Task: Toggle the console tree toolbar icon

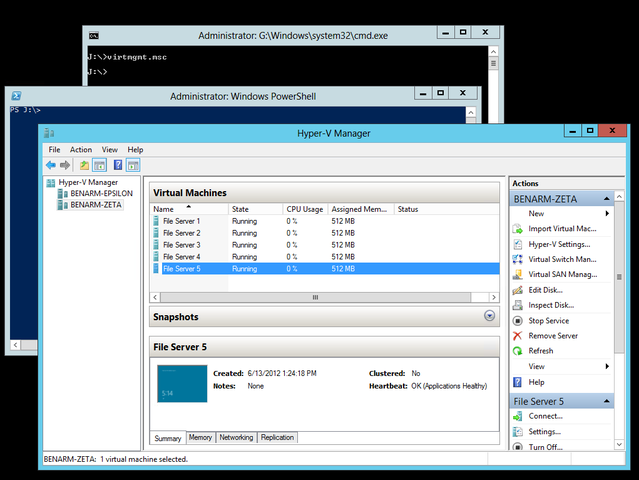Action: 99,165
